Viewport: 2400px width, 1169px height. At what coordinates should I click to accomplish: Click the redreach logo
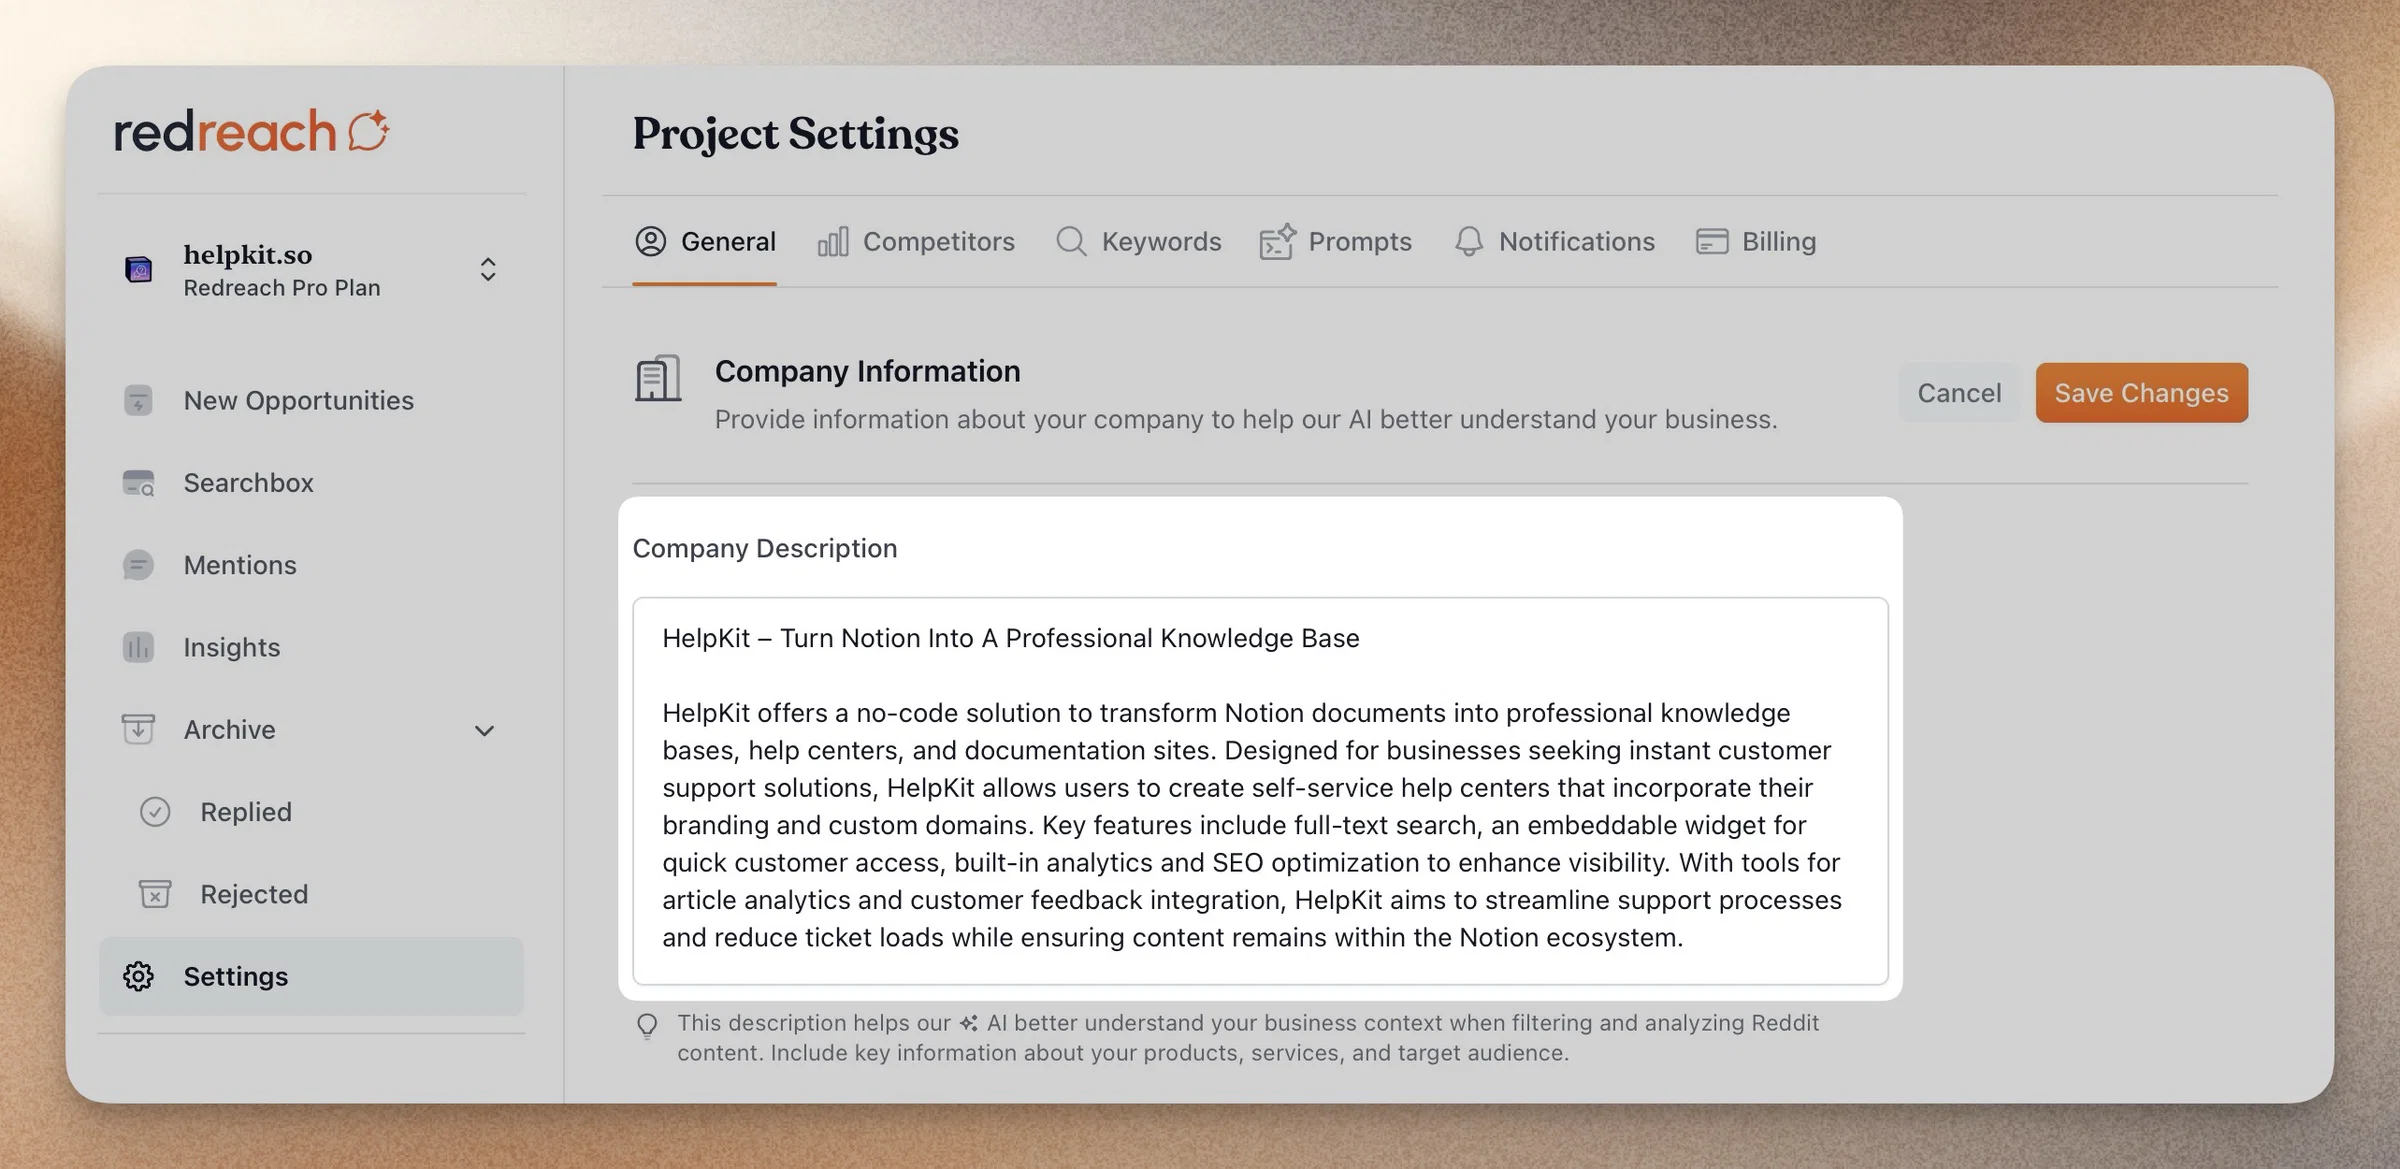coord(251,132)
